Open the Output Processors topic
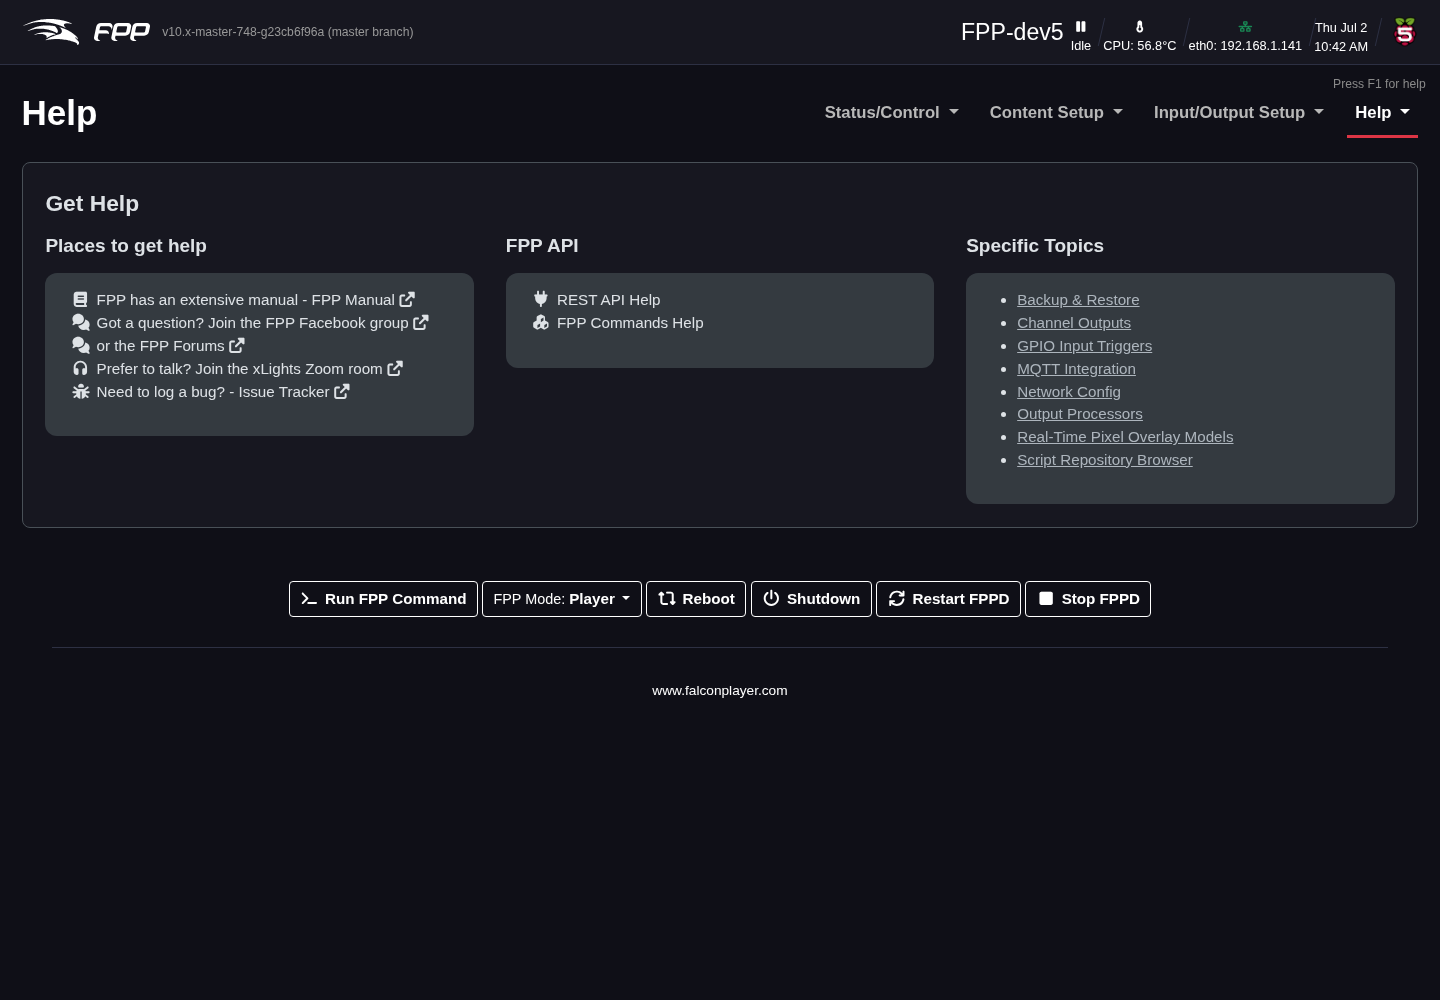 point(1080,414)
